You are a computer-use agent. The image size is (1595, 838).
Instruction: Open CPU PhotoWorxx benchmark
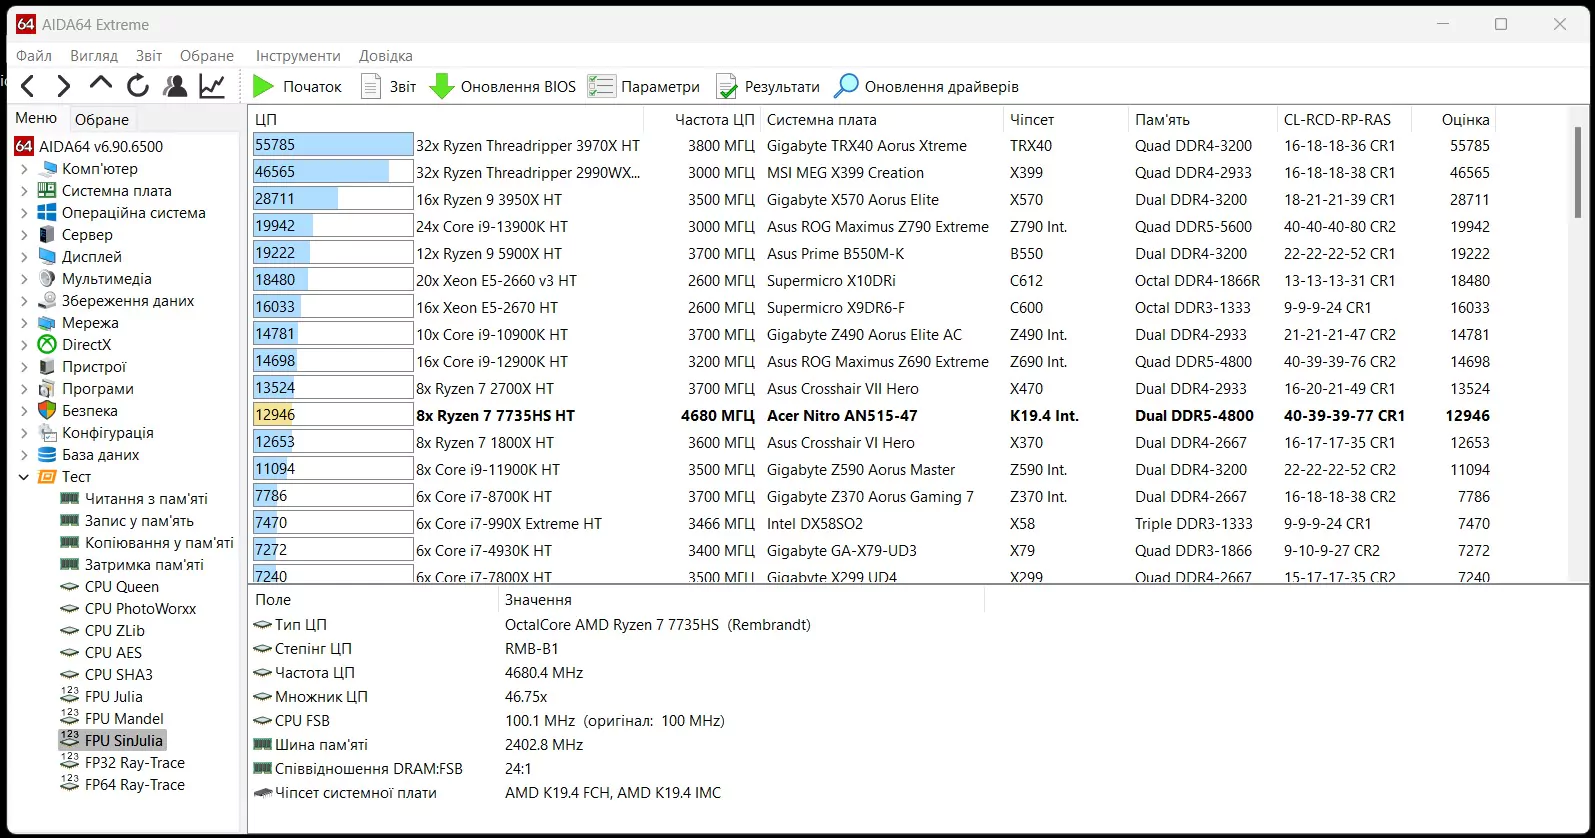click(128, 609)
